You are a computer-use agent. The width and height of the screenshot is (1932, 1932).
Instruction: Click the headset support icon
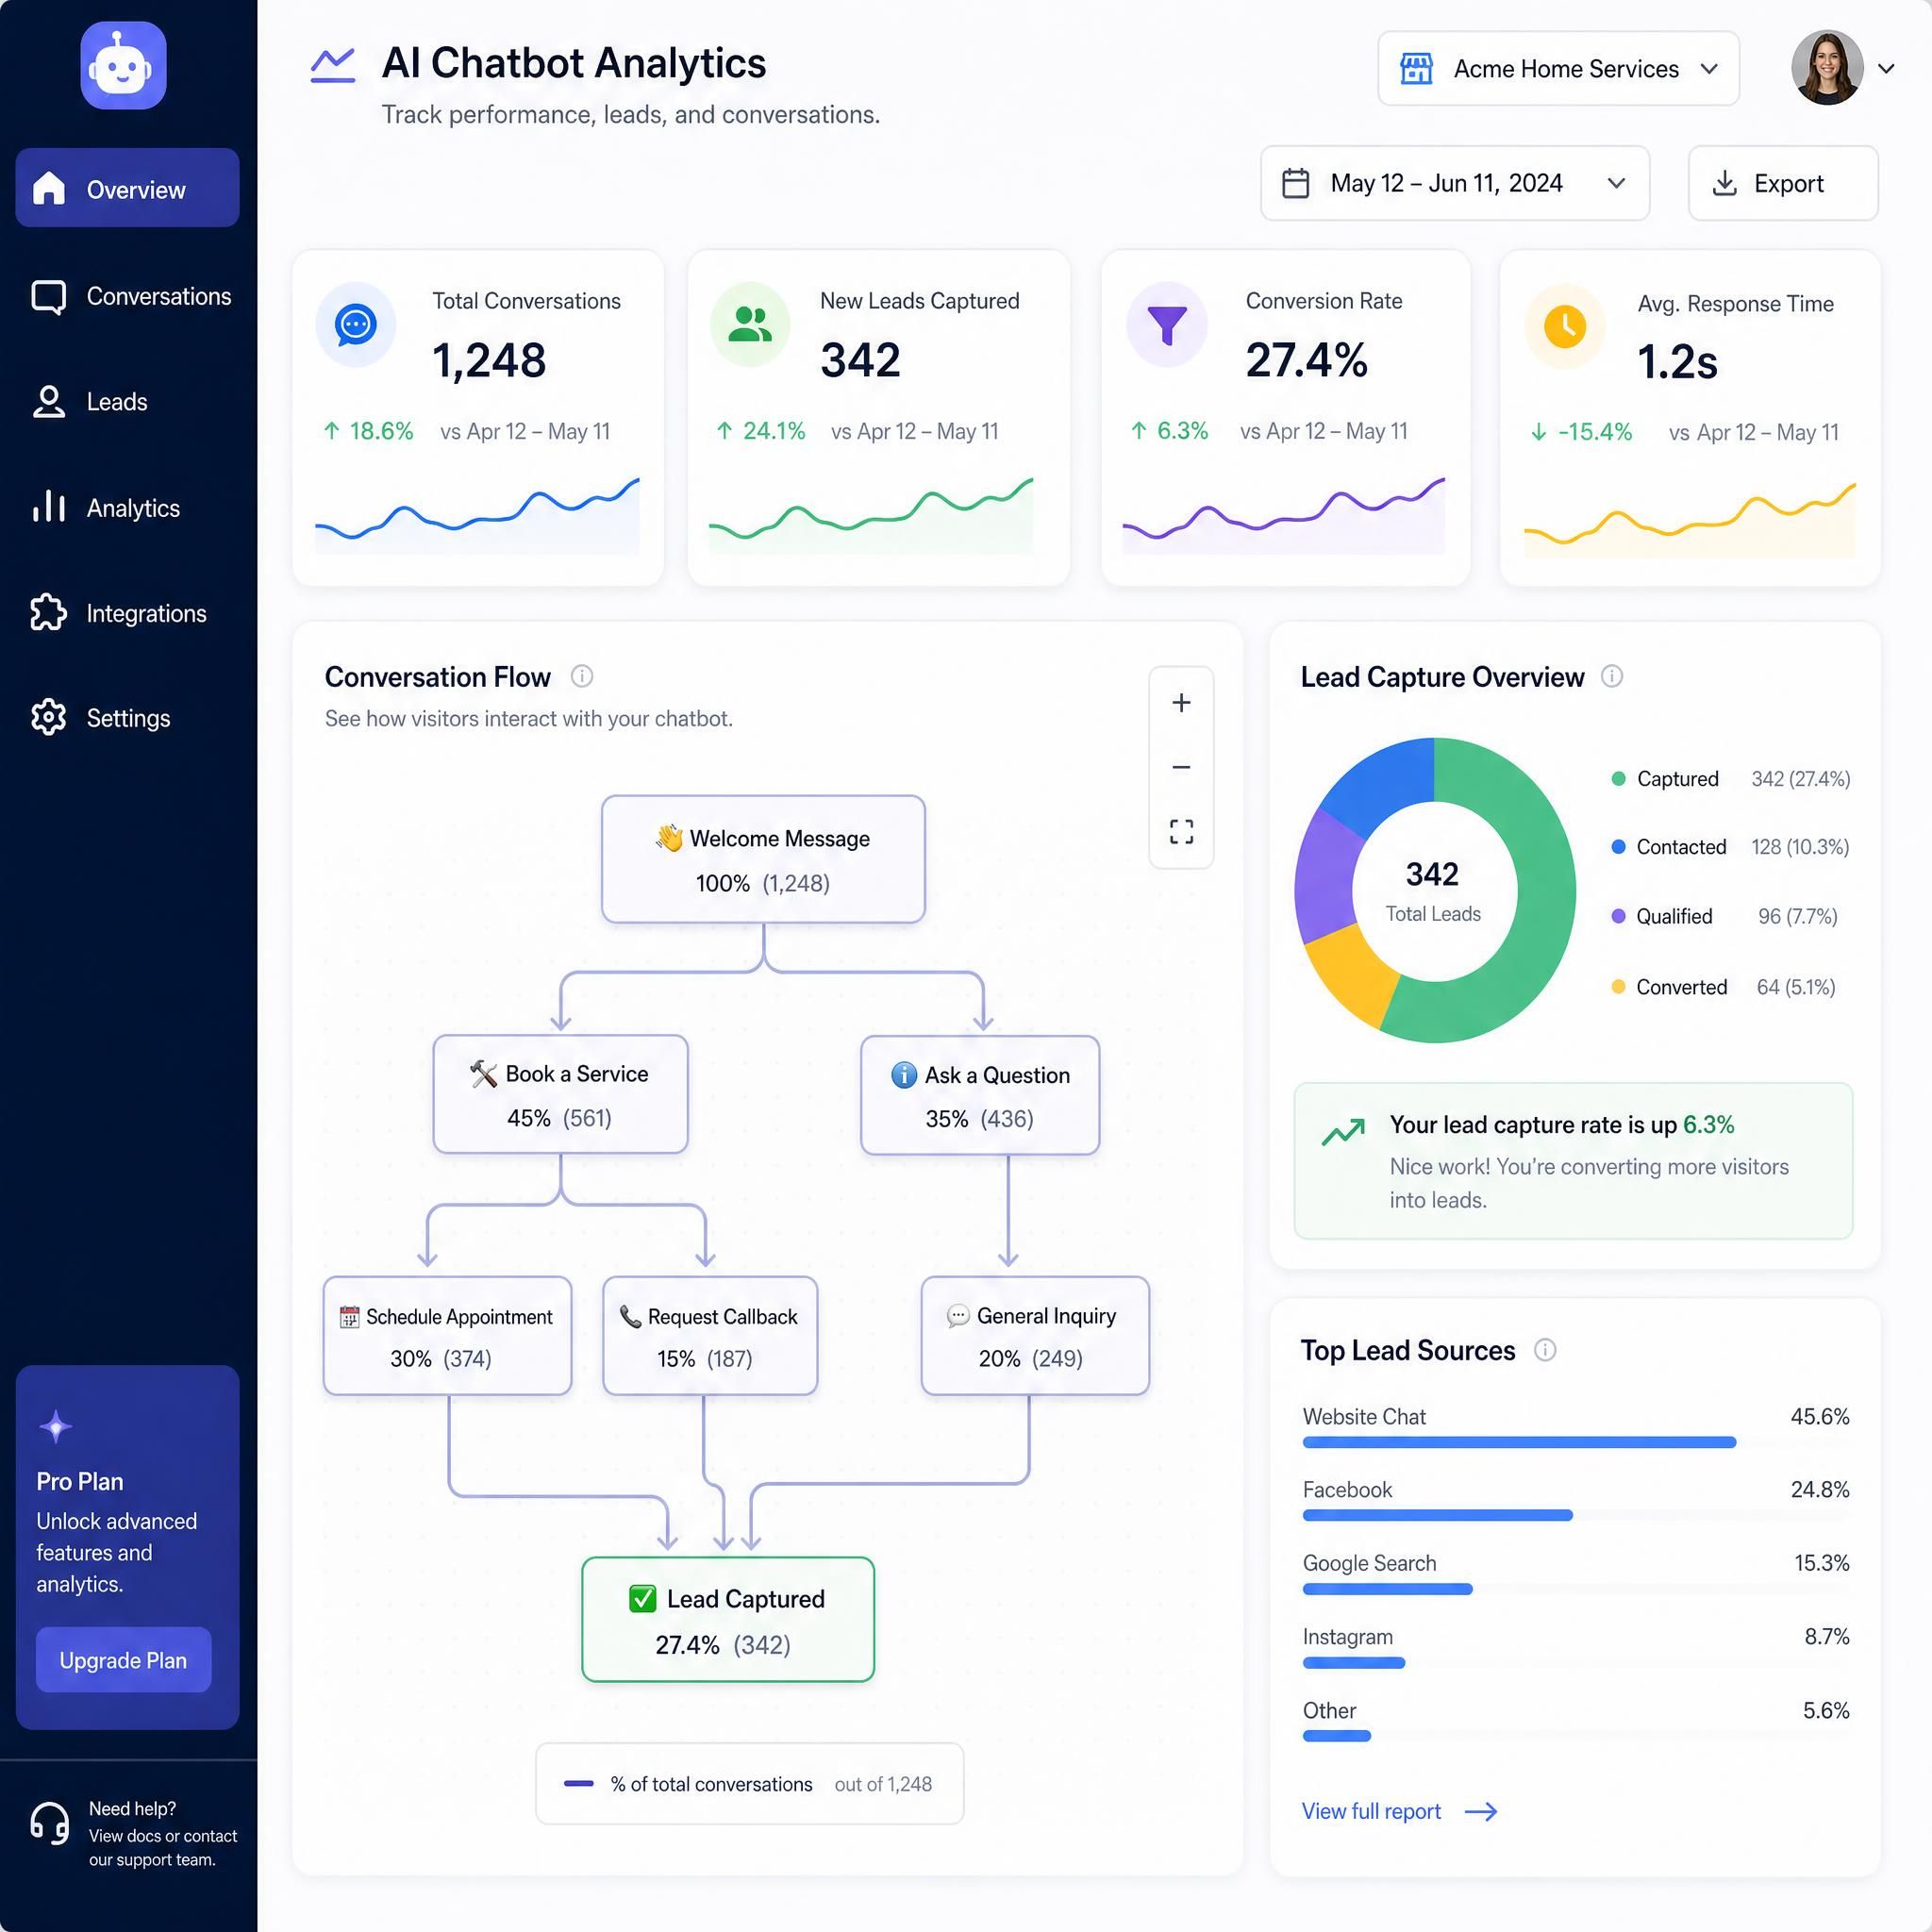[49, 1823]
